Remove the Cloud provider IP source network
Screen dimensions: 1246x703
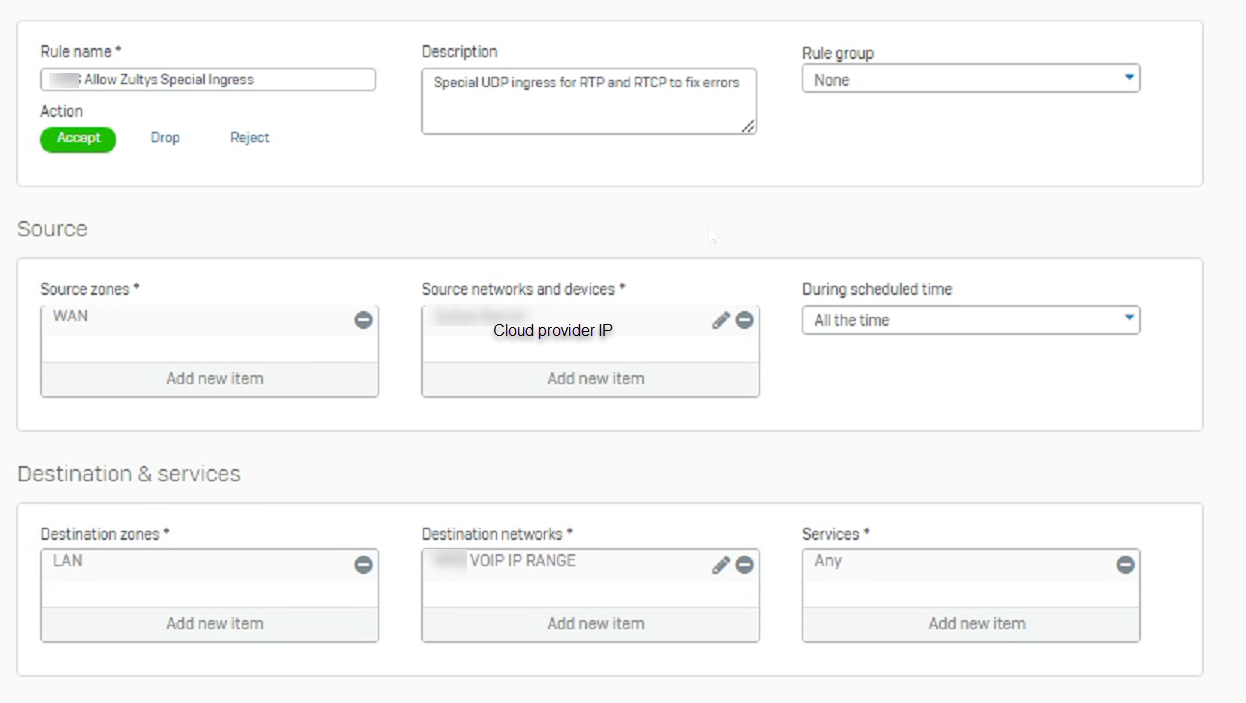click(744, 320)
